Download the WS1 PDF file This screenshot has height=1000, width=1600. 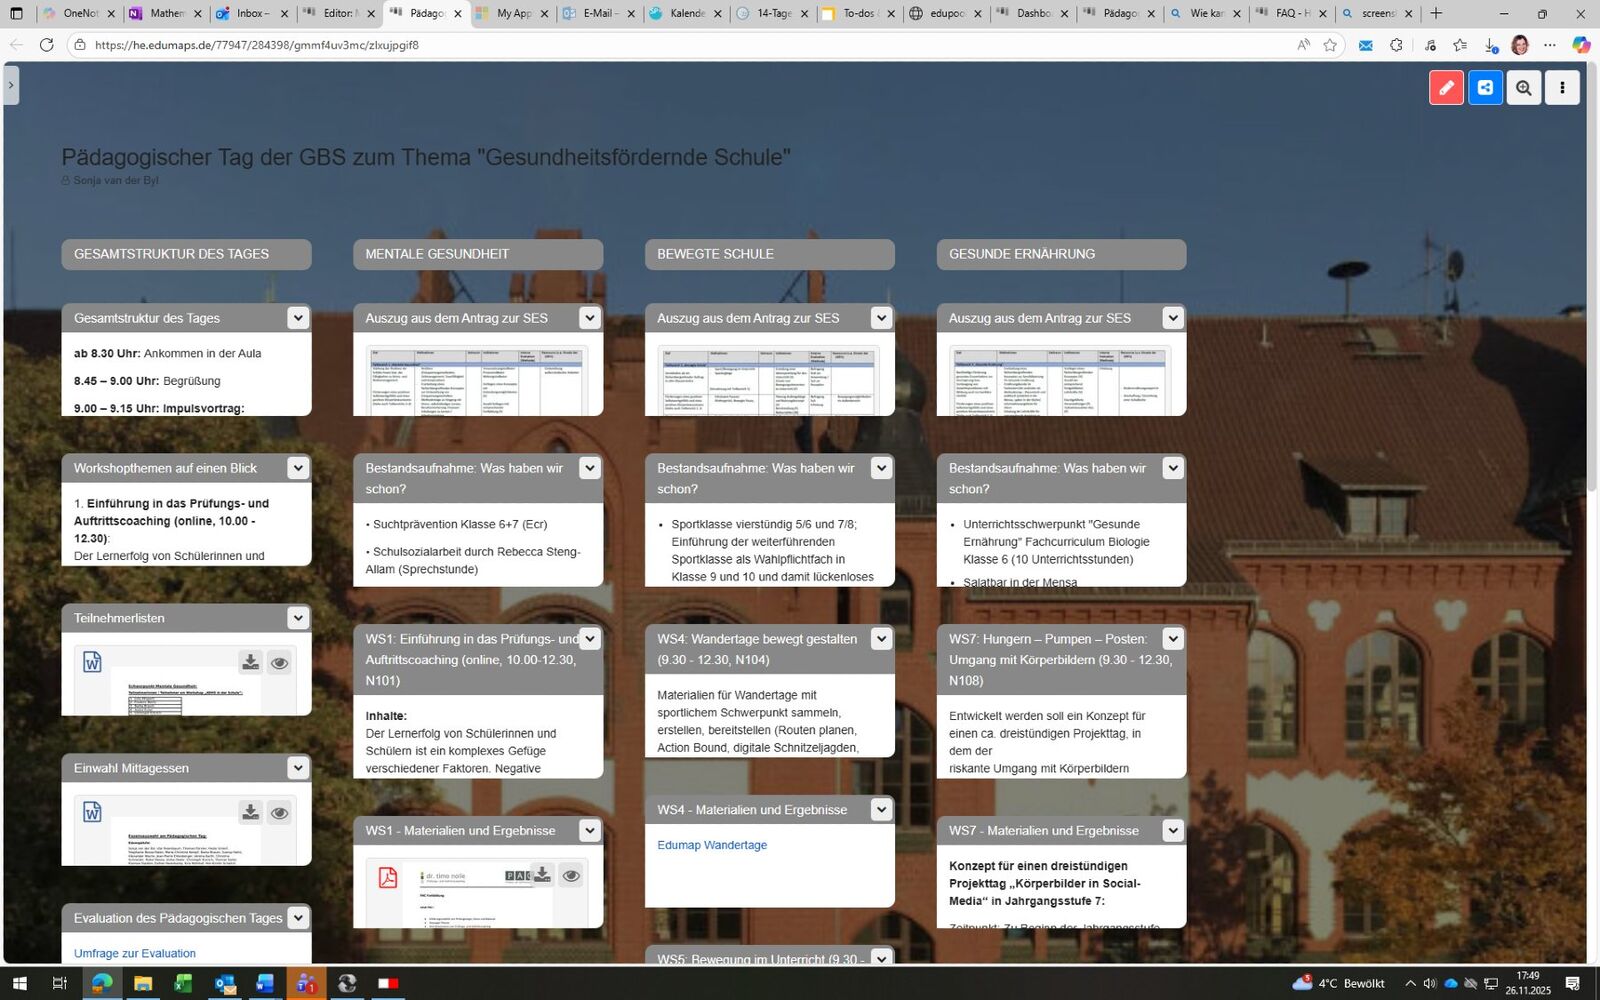542,875
